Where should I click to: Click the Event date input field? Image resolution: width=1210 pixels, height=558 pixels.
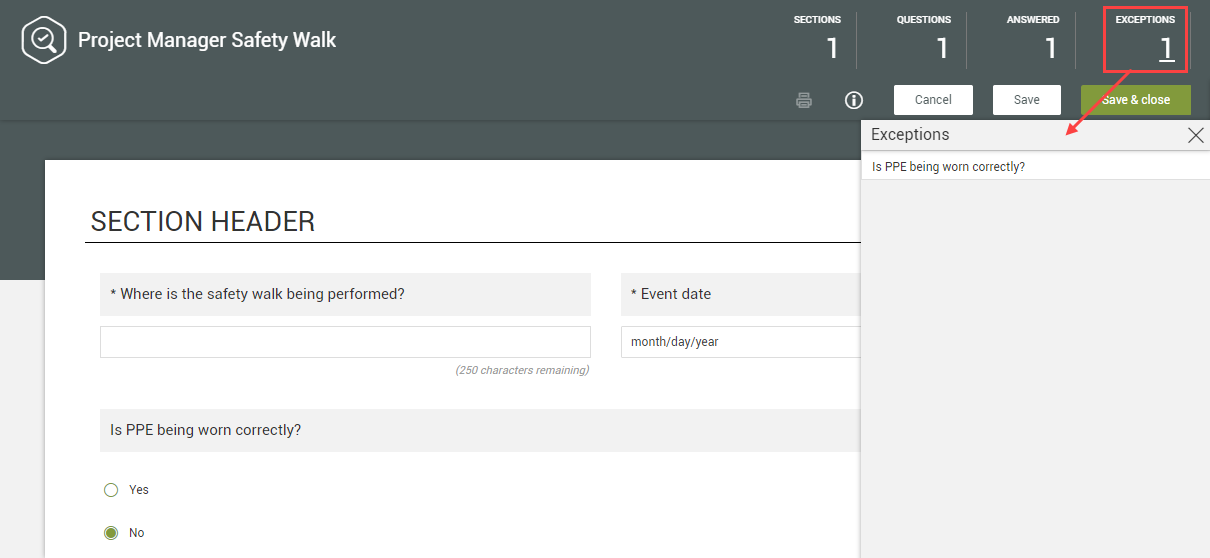click(740, 342)
